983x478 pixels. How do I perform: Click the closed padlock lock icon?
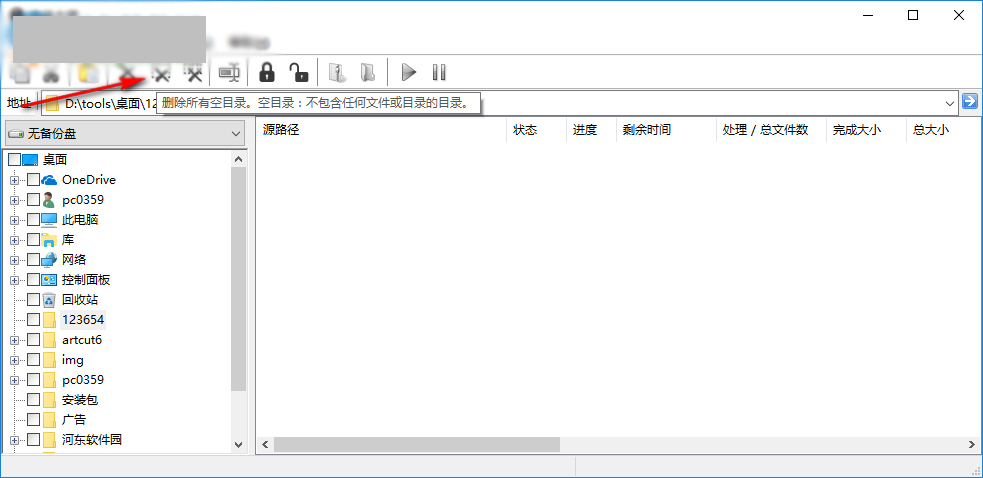pos(267,72)
